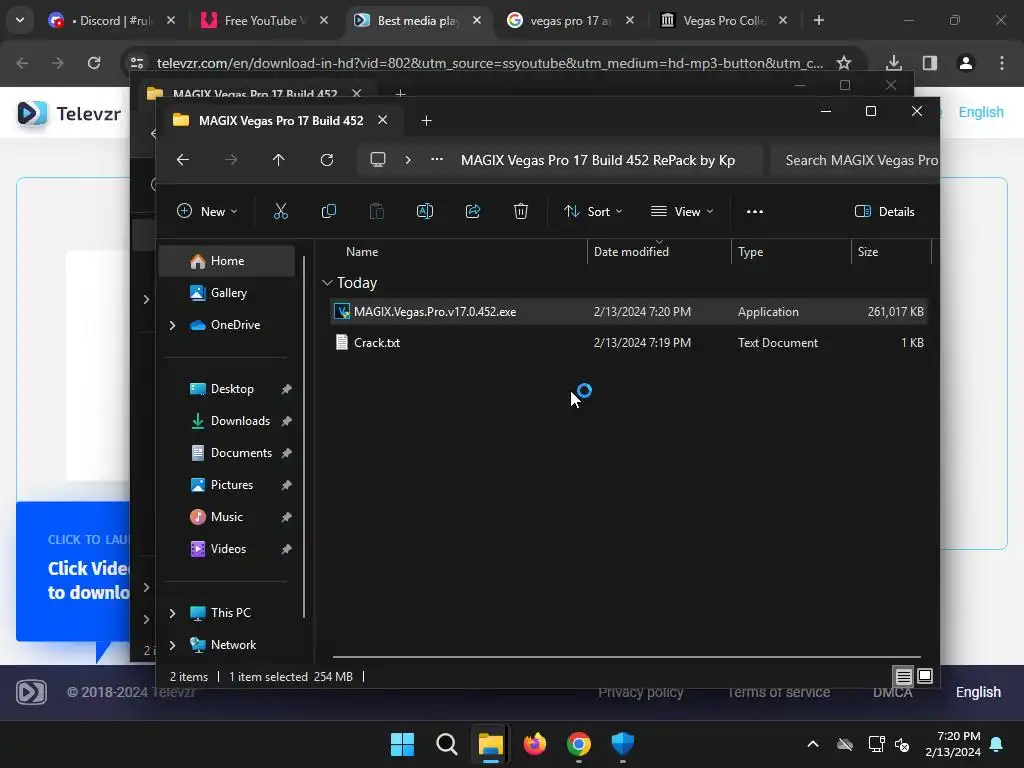Click the Search MAGIX Vegas Pro box
The image size is (1024, 768).
click(x=855, y=160)
